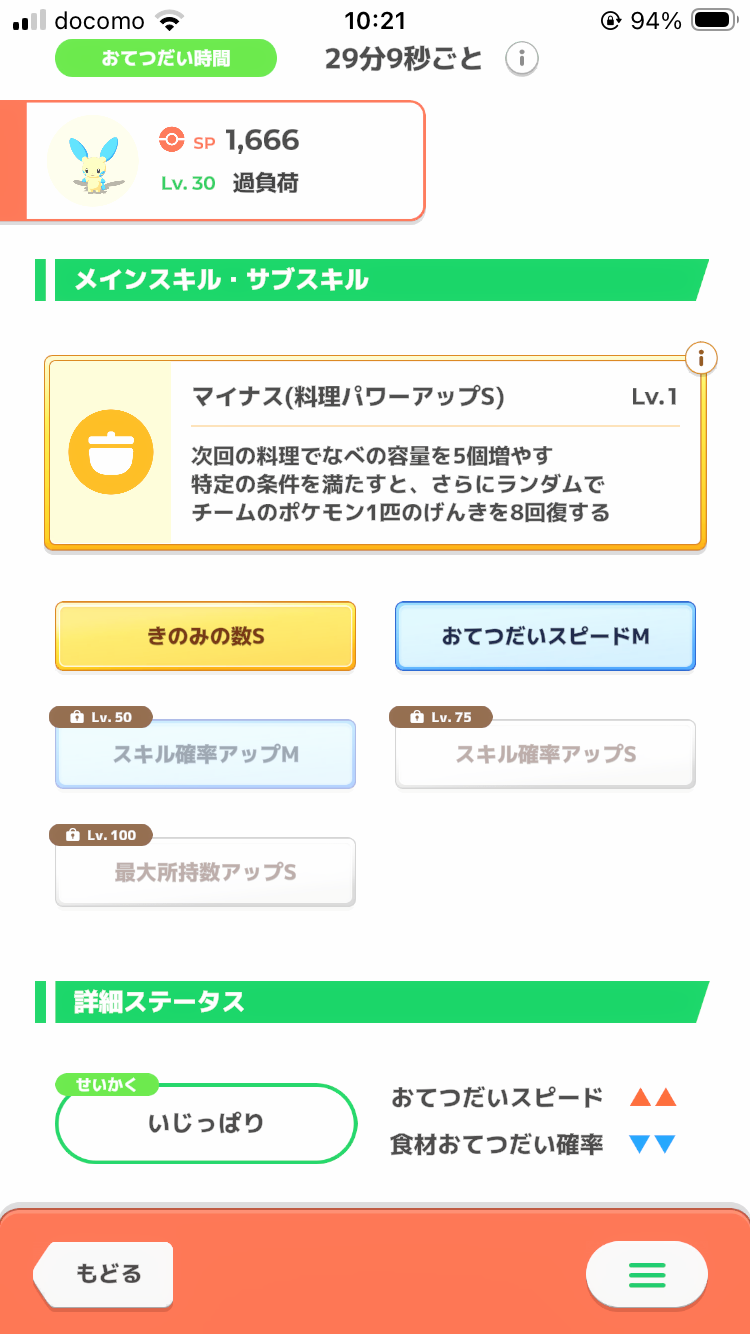The height and width of the screenshot is (1334, 750).
Task: Open the マイナス main skill card
Action: pos(435,455)
